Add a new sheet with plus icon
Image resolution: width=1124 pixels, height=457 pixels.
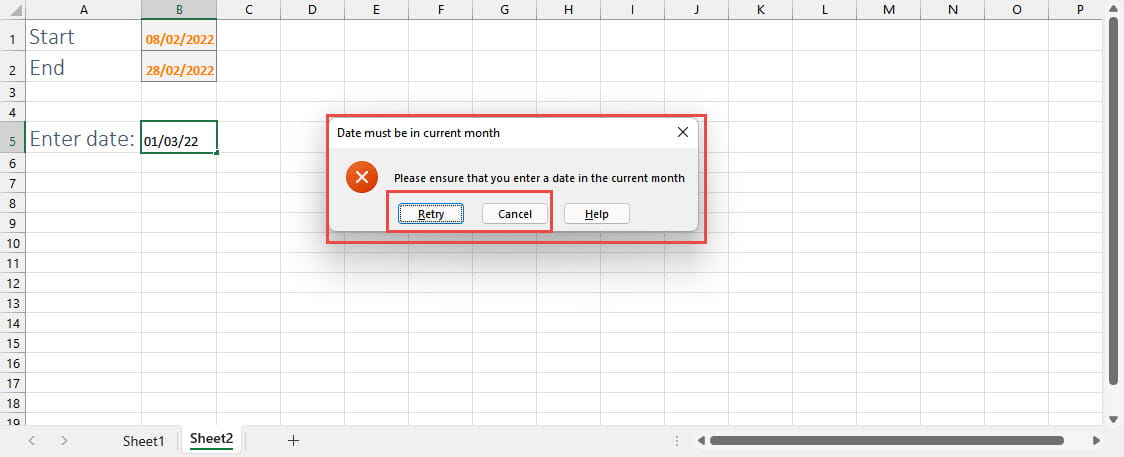pyautogui.click(x=293, y=440)
